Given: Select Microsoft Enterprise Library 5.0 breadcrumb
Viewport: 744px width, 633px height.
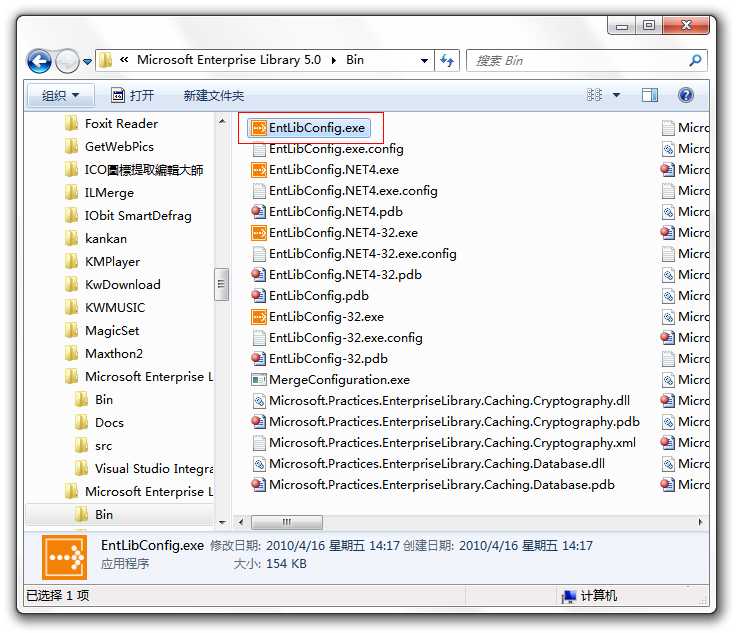Looking at the screenshot, I should pyautogui.click(x=229, y=60).
